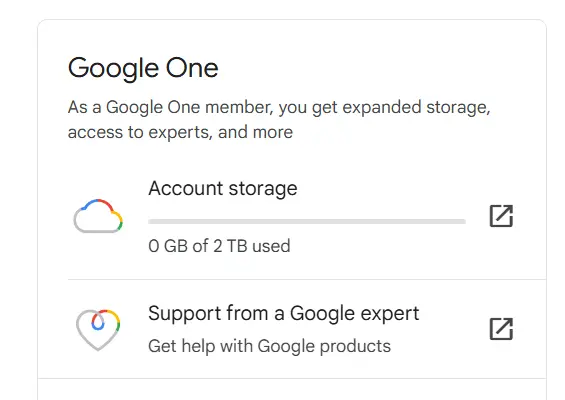Click the colorful cloud storage icon
This screenshot has height=400, width=565.
98,216
